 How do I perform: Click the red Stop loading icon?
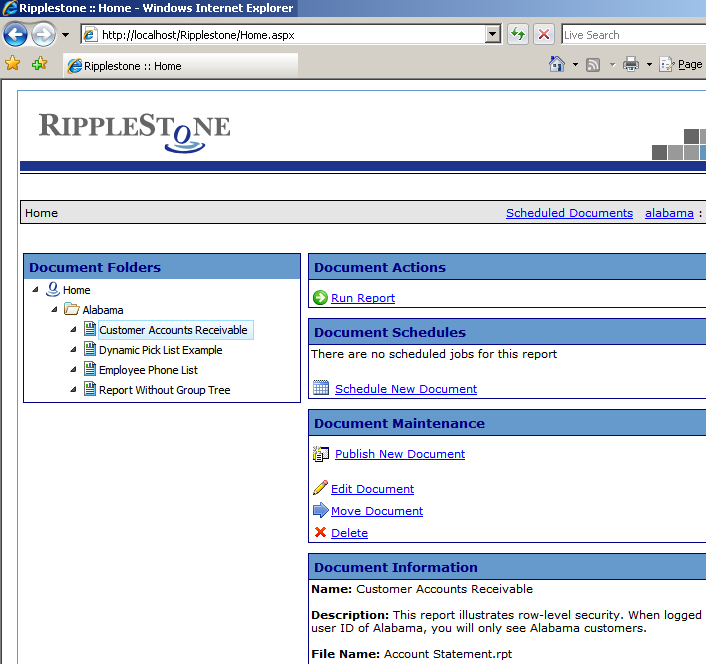pos(544,34)
